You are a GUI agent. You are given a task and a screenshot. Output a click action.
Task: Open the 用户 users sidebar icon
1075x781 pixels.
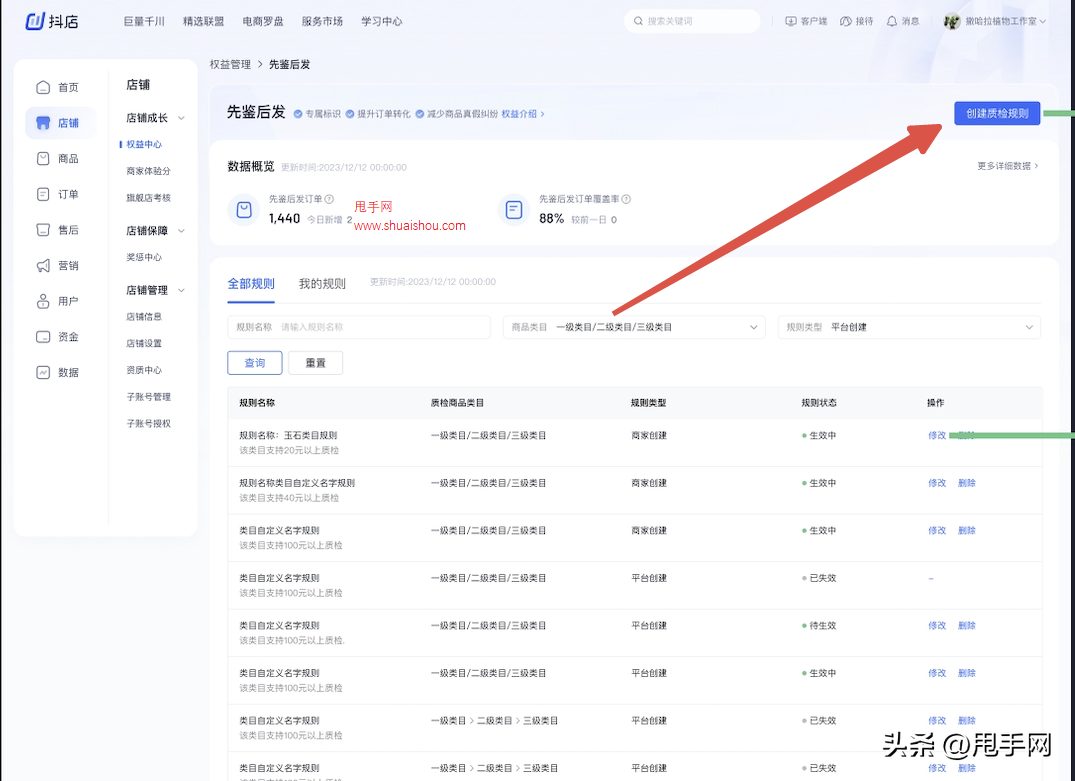pyautogui.click(x=43, y=301)
